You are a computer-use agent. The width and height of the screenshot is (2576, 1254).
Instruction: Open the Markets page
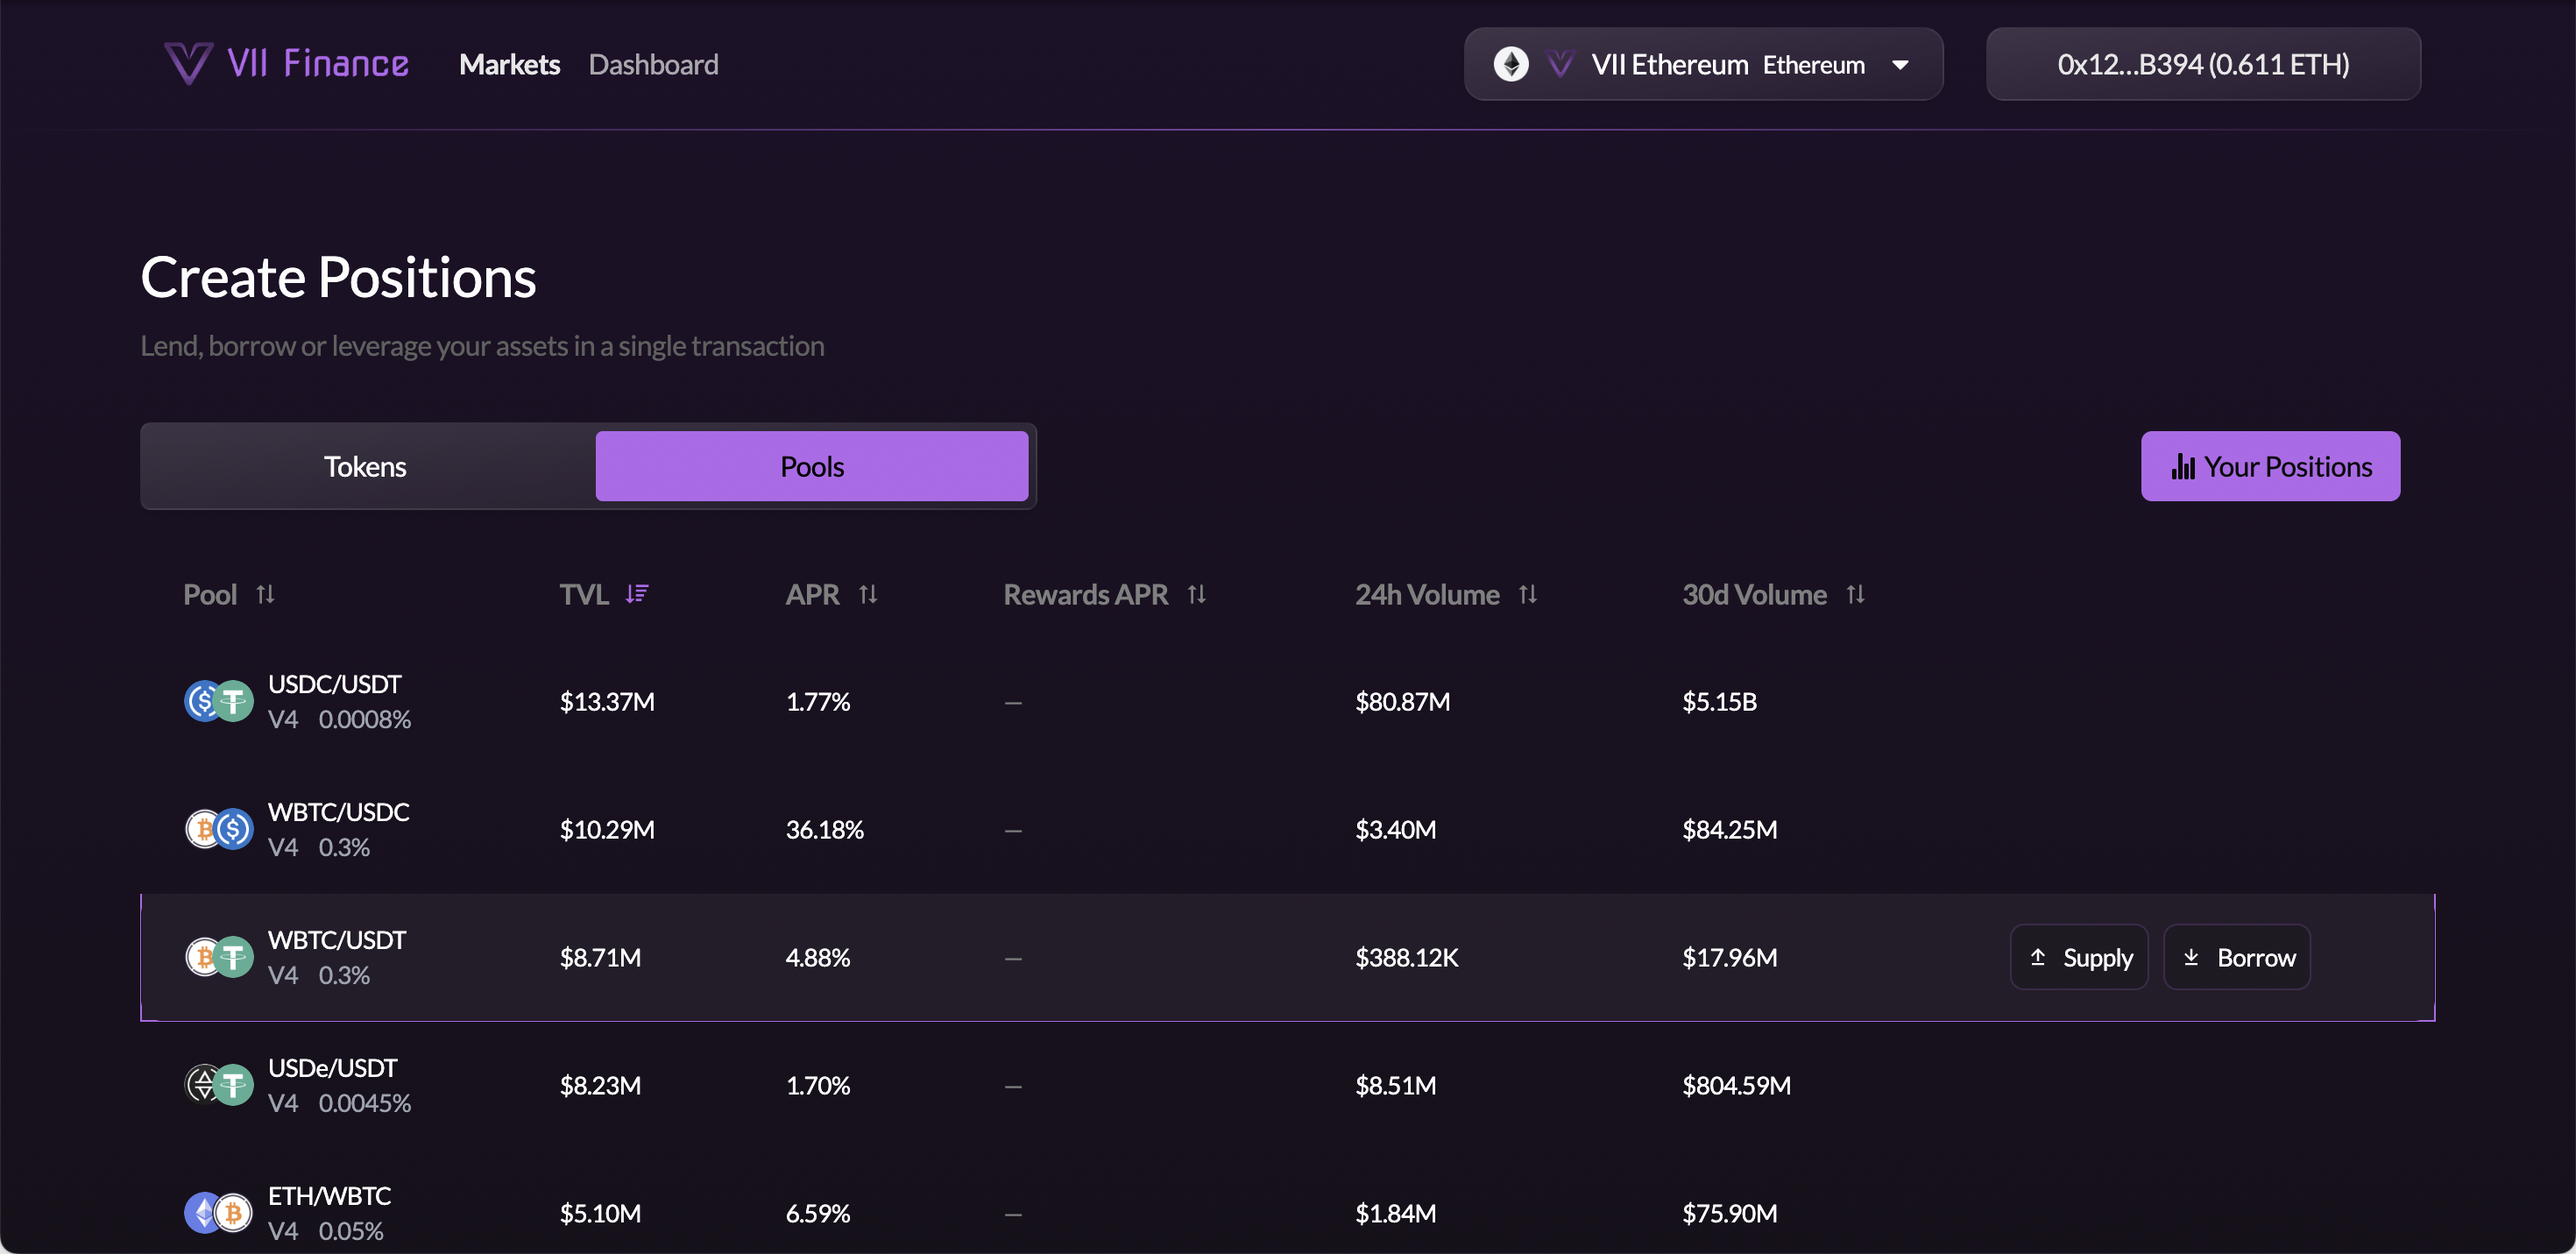pyautogui.click(x=509, y=63)
